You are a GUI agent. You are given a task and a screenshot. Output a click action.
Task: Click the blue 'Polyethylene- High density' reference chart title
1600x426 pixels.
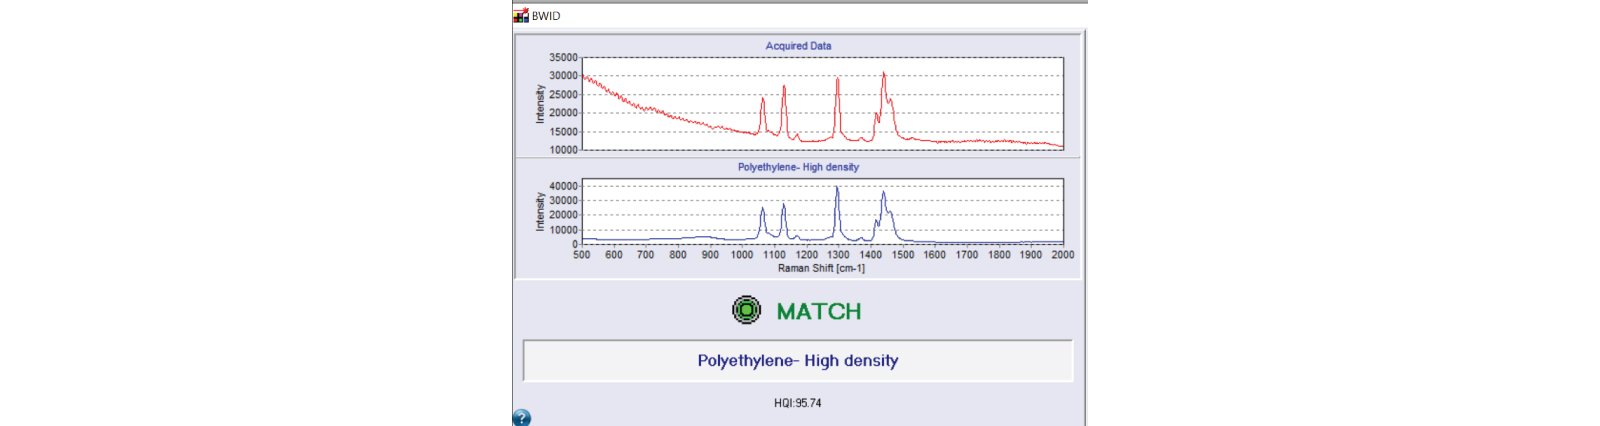point(798,167)
